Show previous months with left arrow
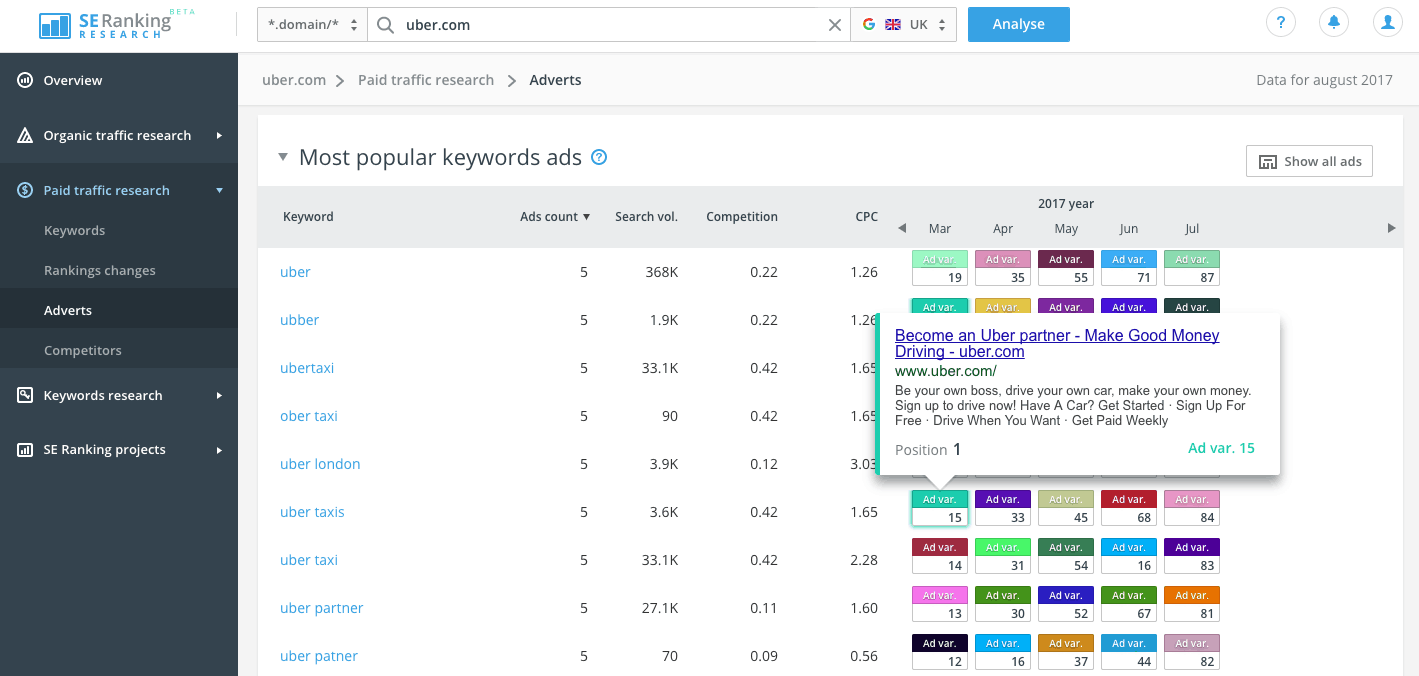The height and width of the screenshot is (676, 1419). [x=901, y=228]
